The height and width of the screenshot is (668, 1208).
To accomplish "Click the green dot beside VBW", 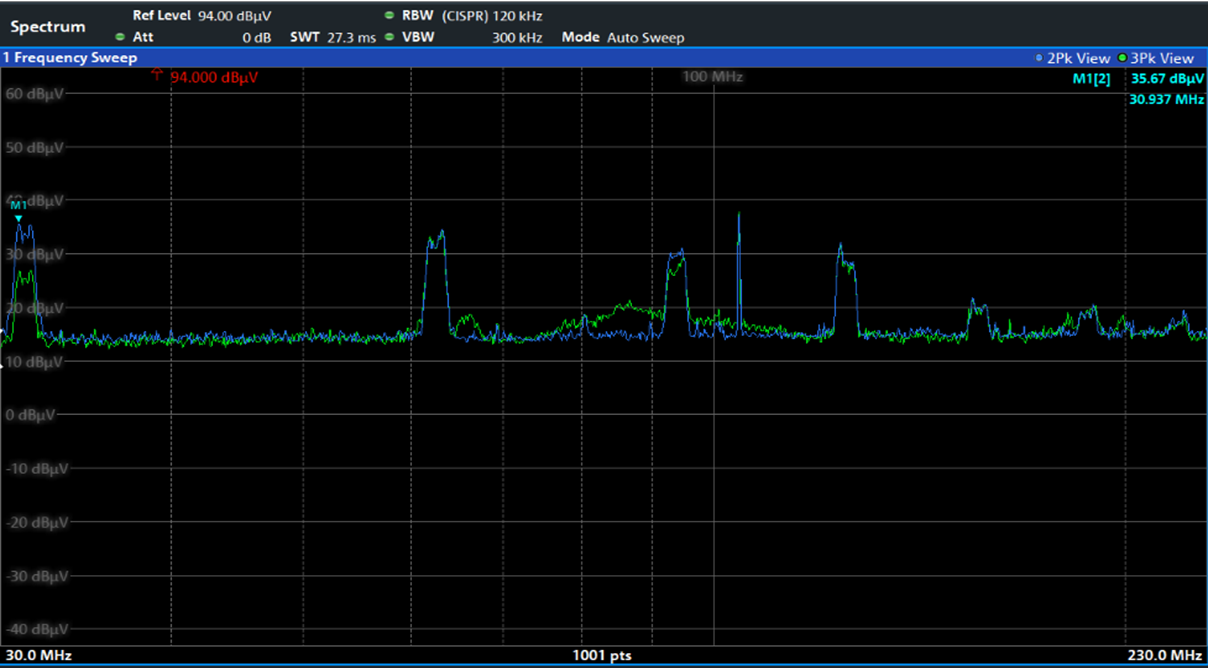I will tap(389, 37).
